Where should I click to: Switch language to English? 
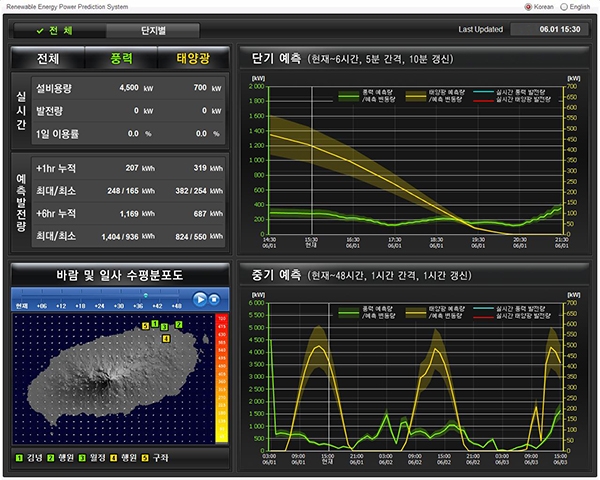pyautogui.click(x=564, y=6)
